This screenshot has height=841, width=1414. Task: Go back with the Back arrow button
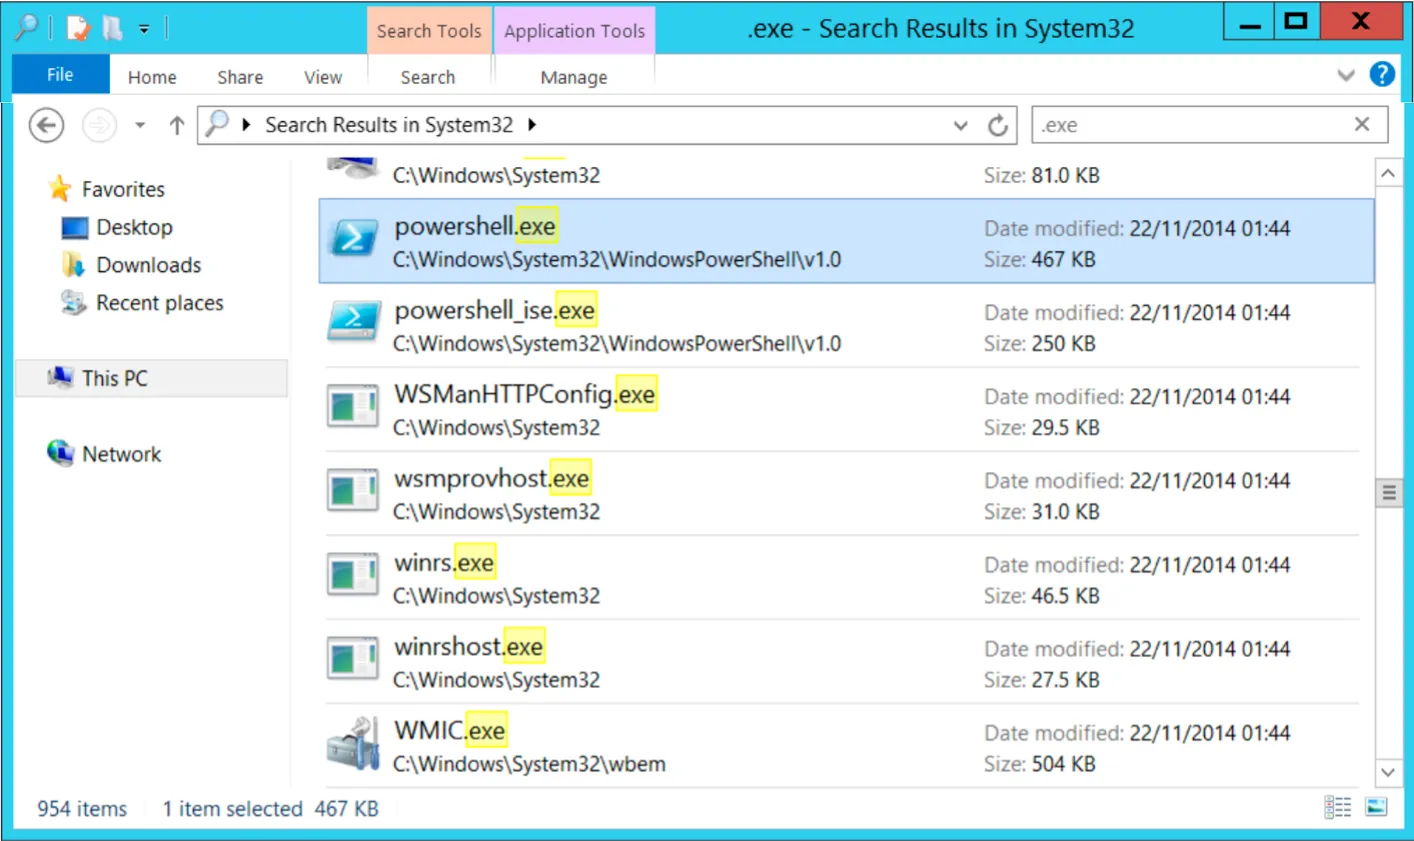46,125
